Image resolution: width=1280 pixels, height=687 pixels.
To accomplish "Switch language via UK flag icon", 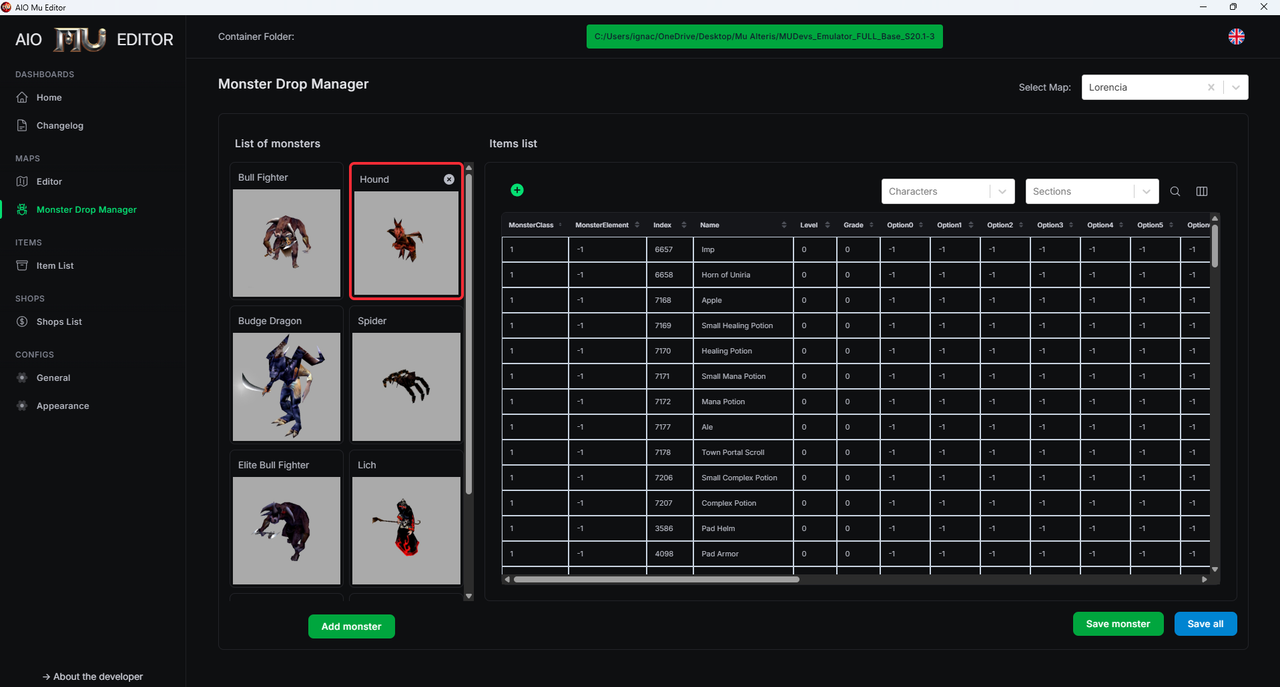I will (x=1237, y=37).
